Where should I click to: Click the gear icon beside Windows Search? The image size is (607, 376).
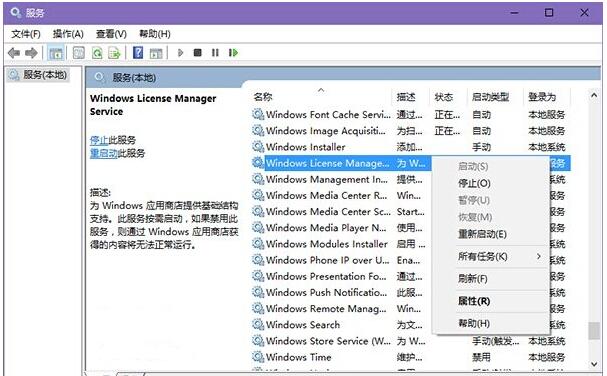pos(258,324)
